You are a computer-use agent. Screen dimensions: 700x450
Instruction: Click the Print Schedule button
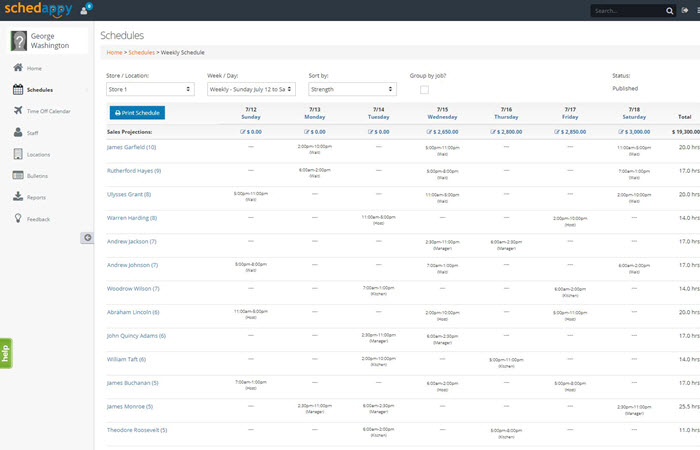coord(137,113)
